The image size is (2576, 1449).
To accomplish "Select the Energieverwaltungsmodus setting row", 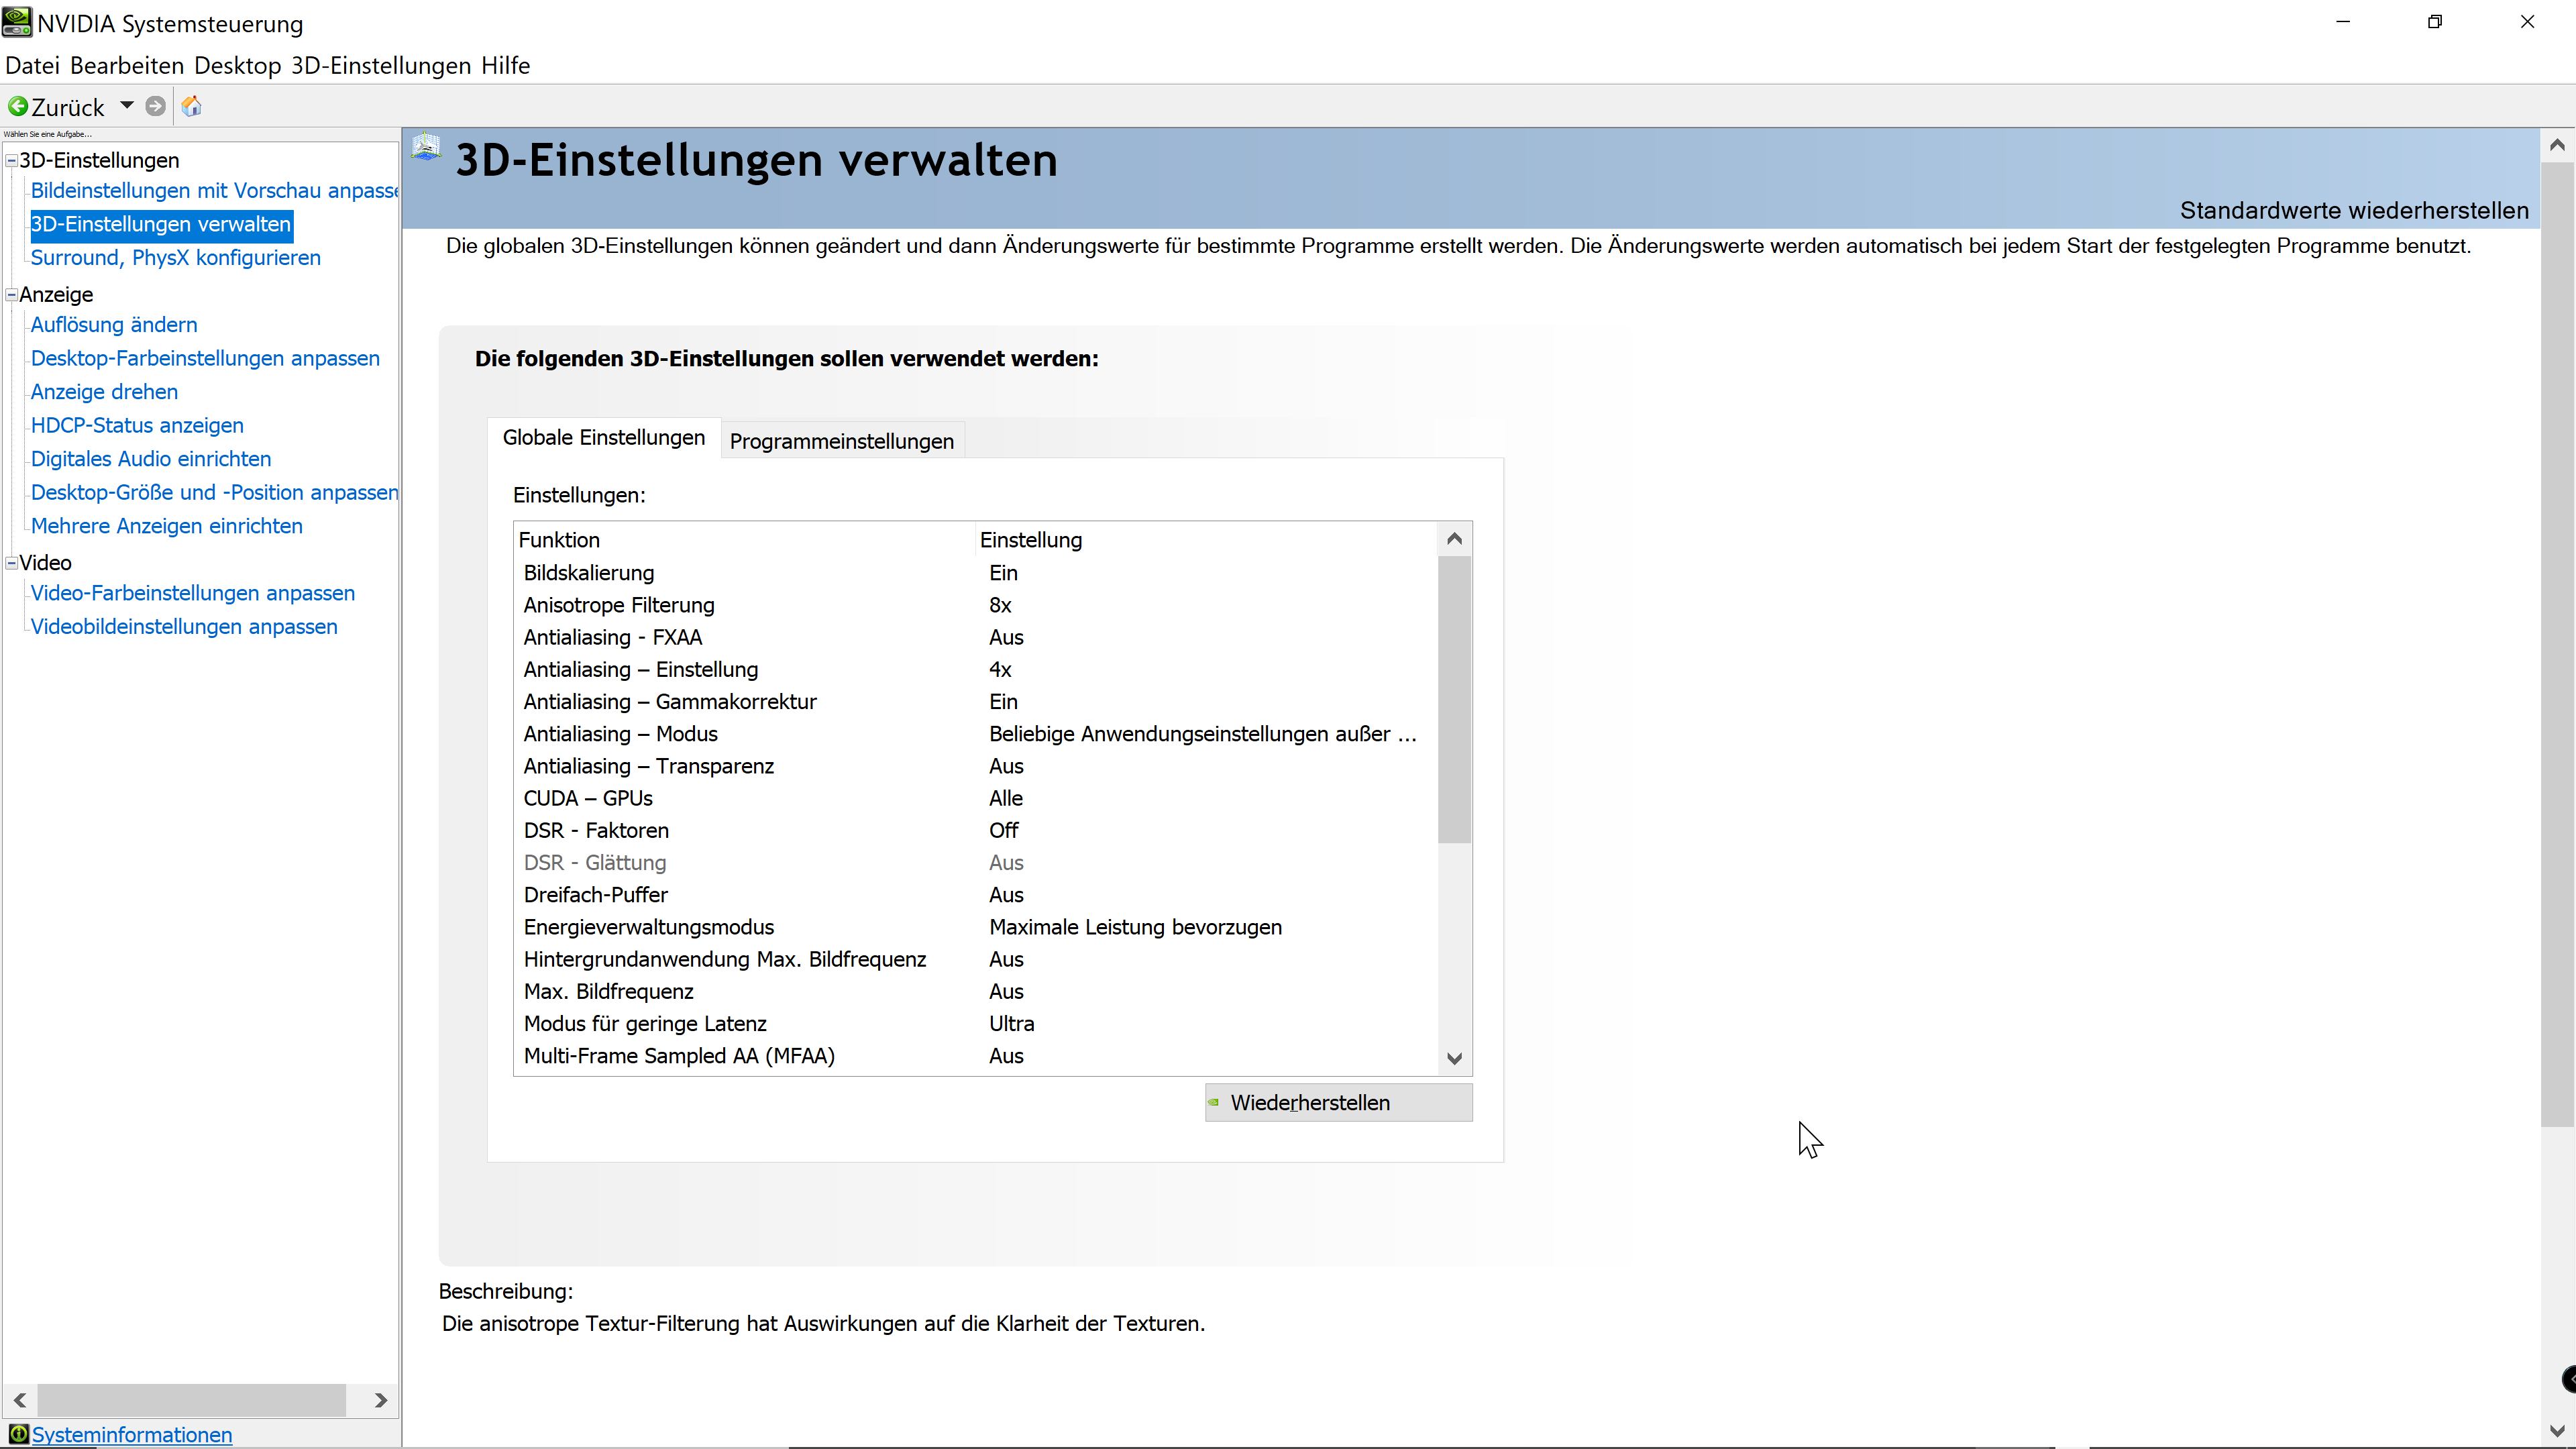I will (x=648, y=927).
